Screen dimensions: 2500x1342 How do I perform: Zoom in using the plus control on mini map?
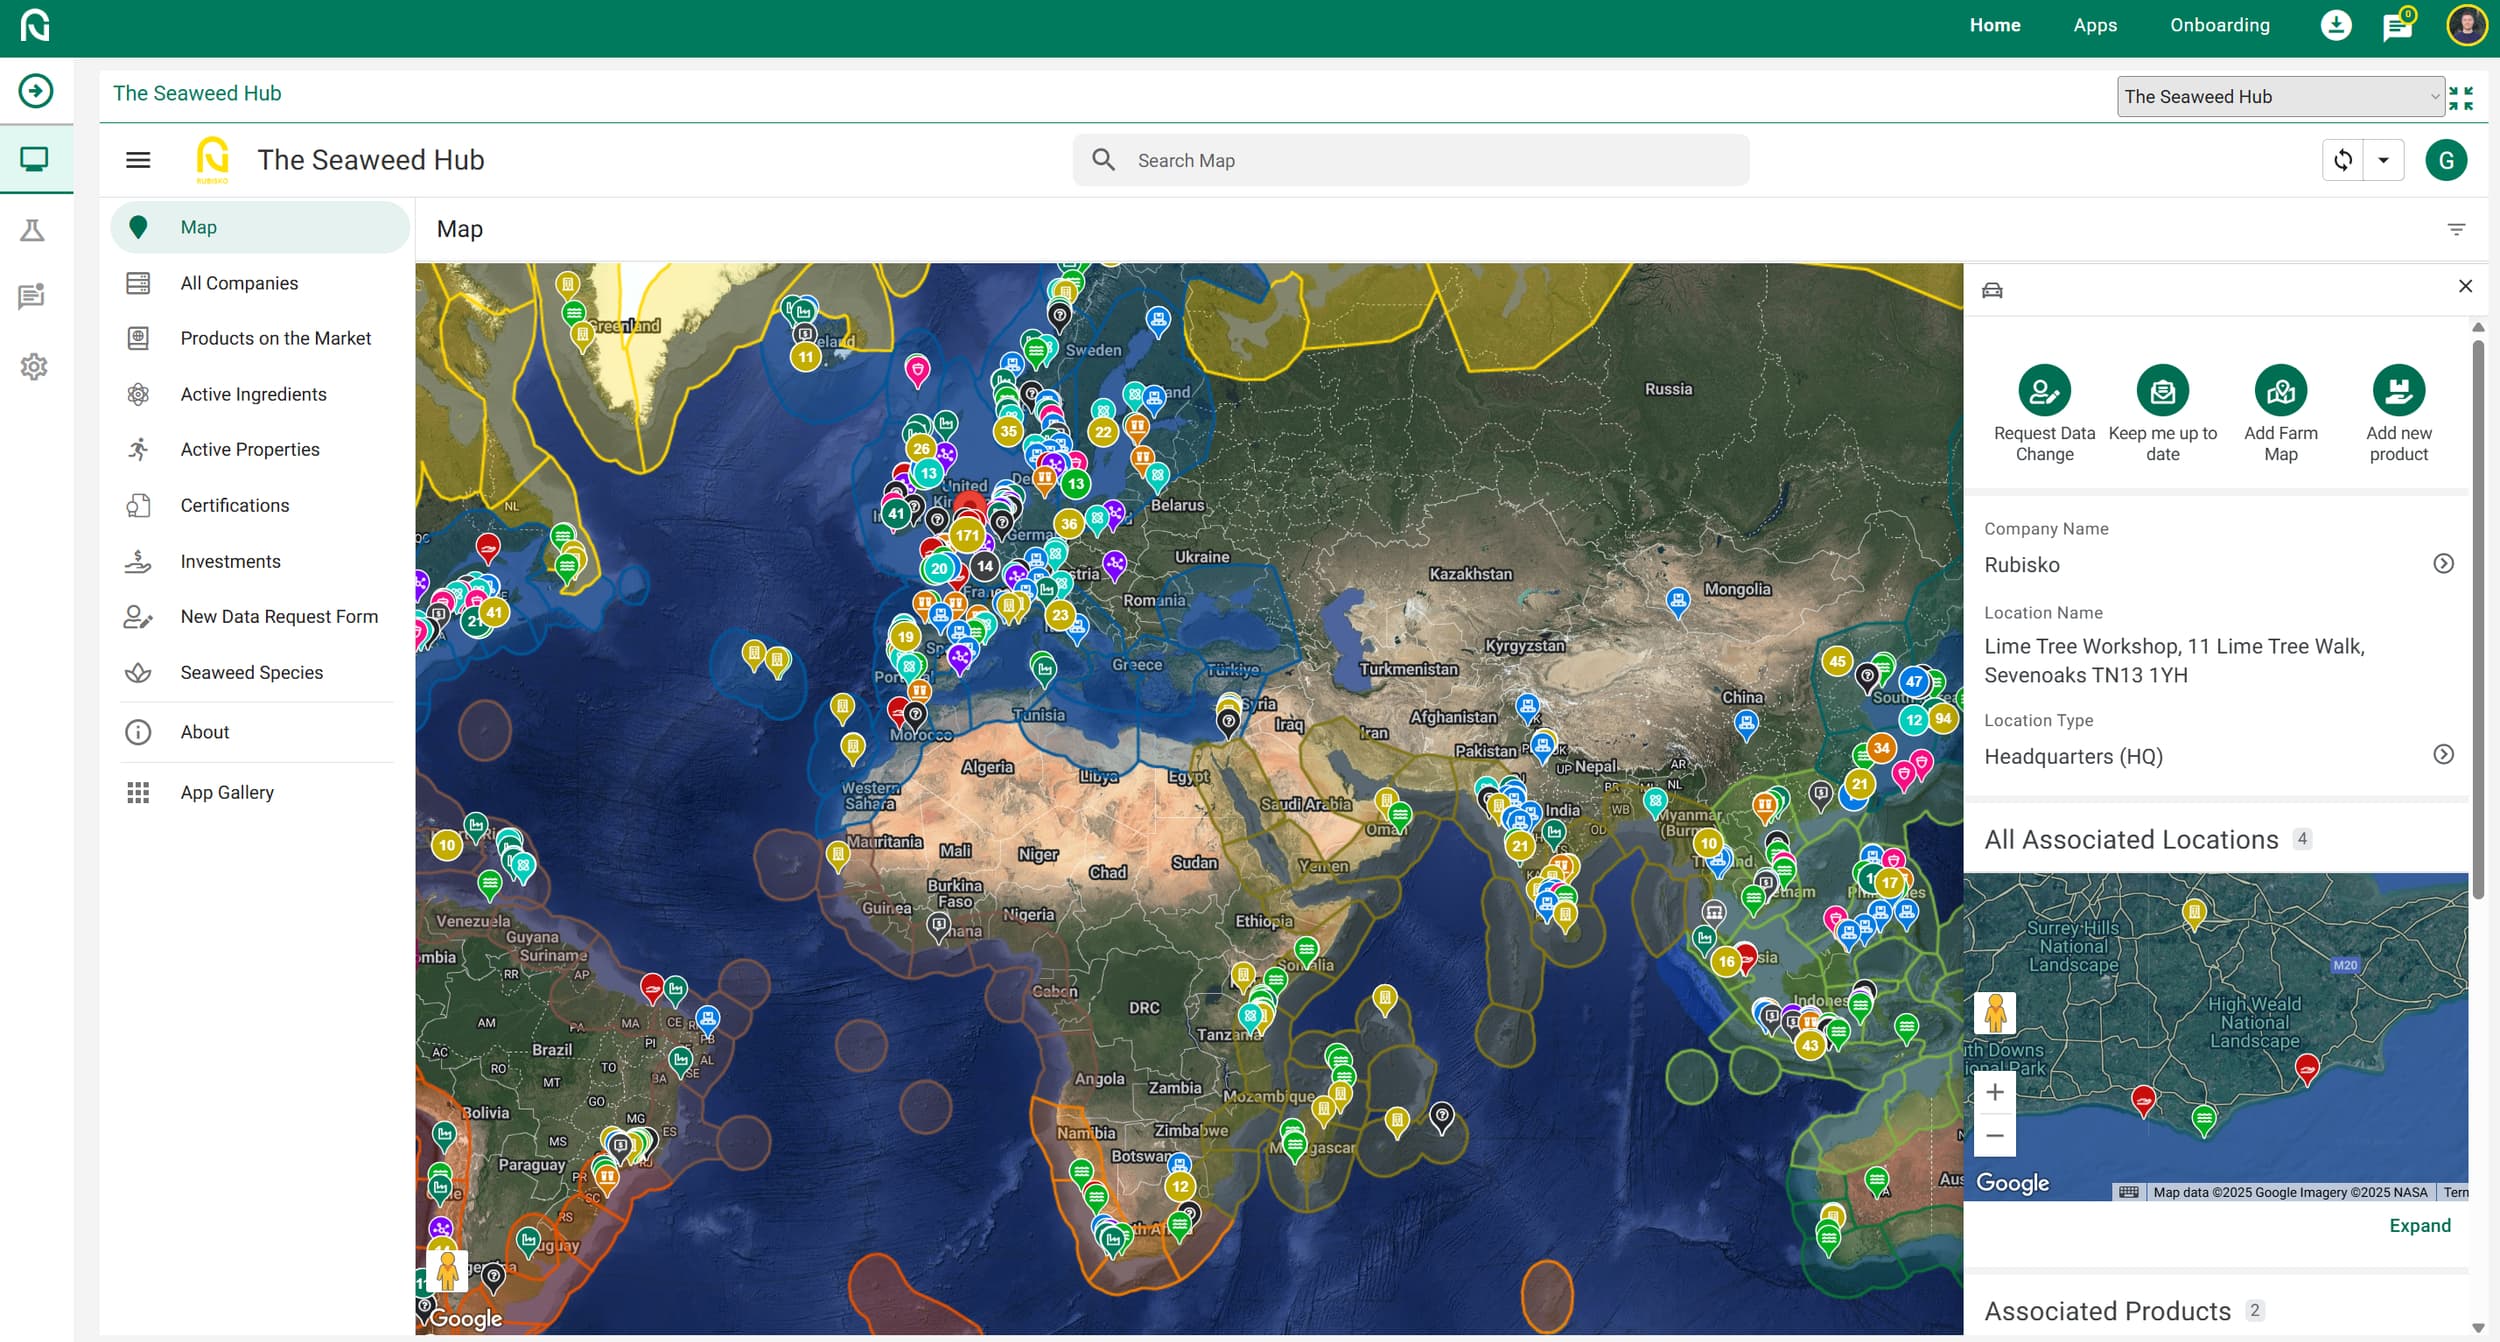pos(1996,1091)
